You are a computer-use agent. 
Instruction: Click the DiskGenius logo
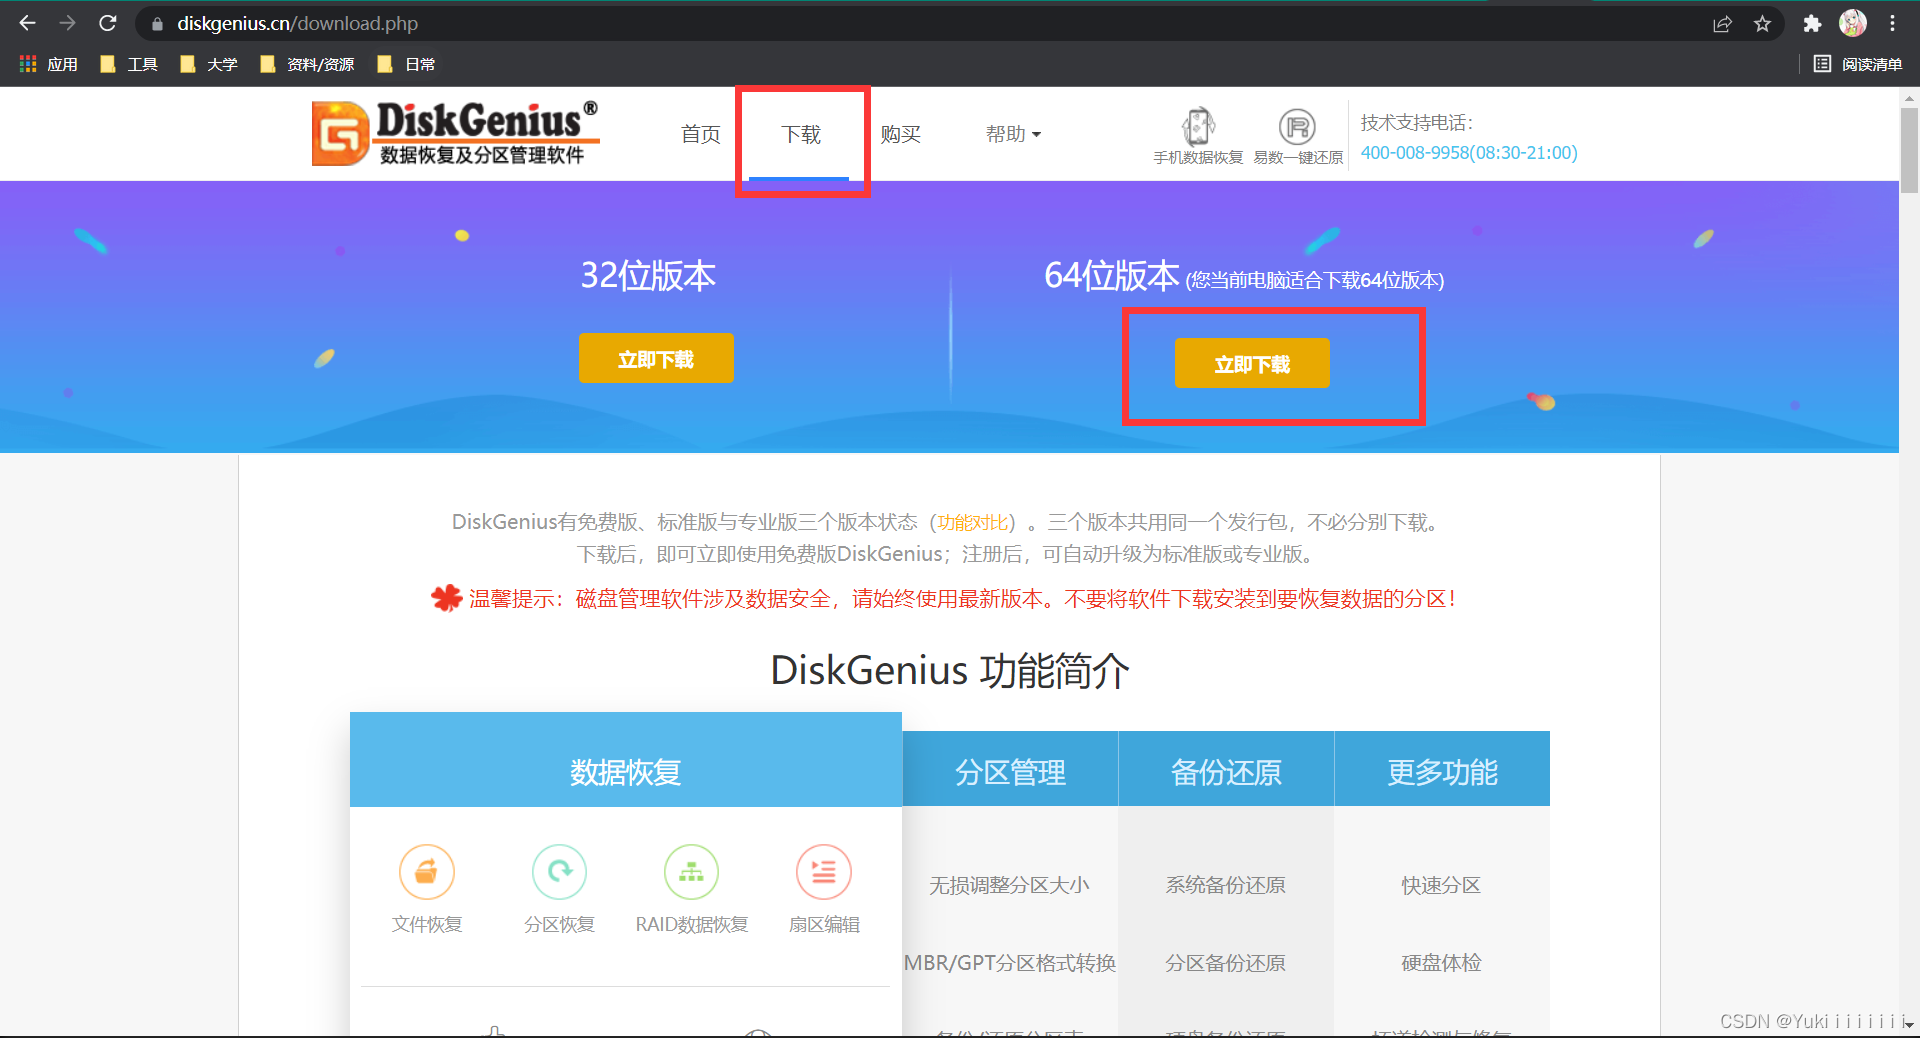pyautogui.click(x=456, y=133)
